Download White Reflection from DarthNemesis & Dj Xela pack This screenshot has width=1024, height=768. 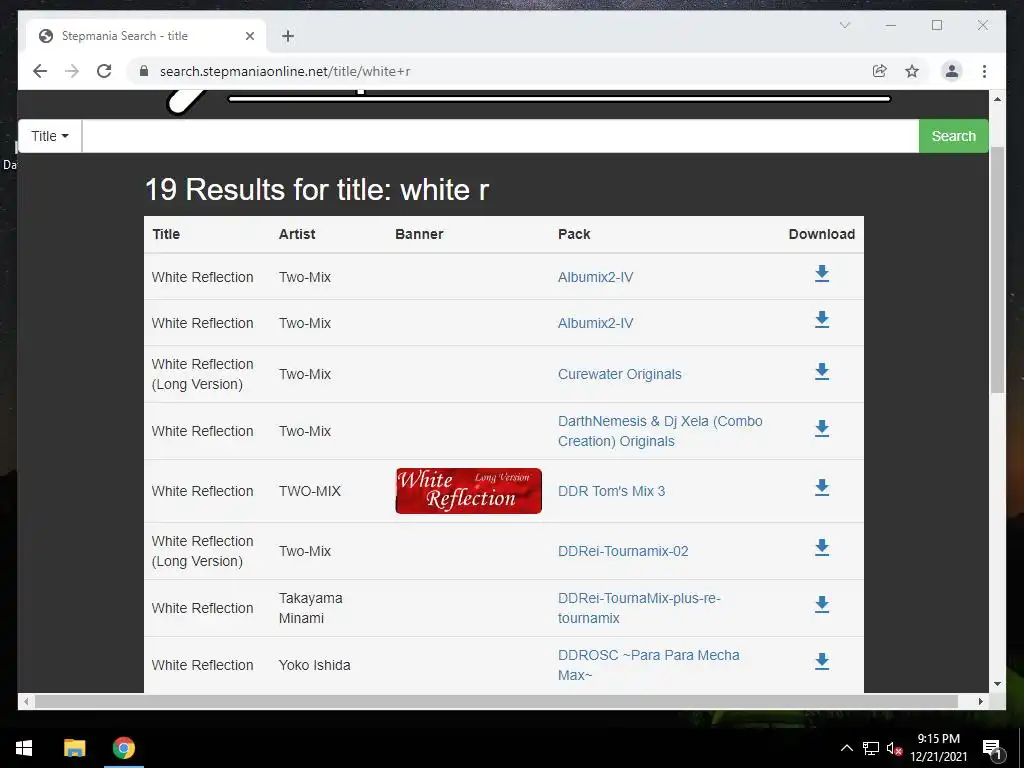pos(822,428)
